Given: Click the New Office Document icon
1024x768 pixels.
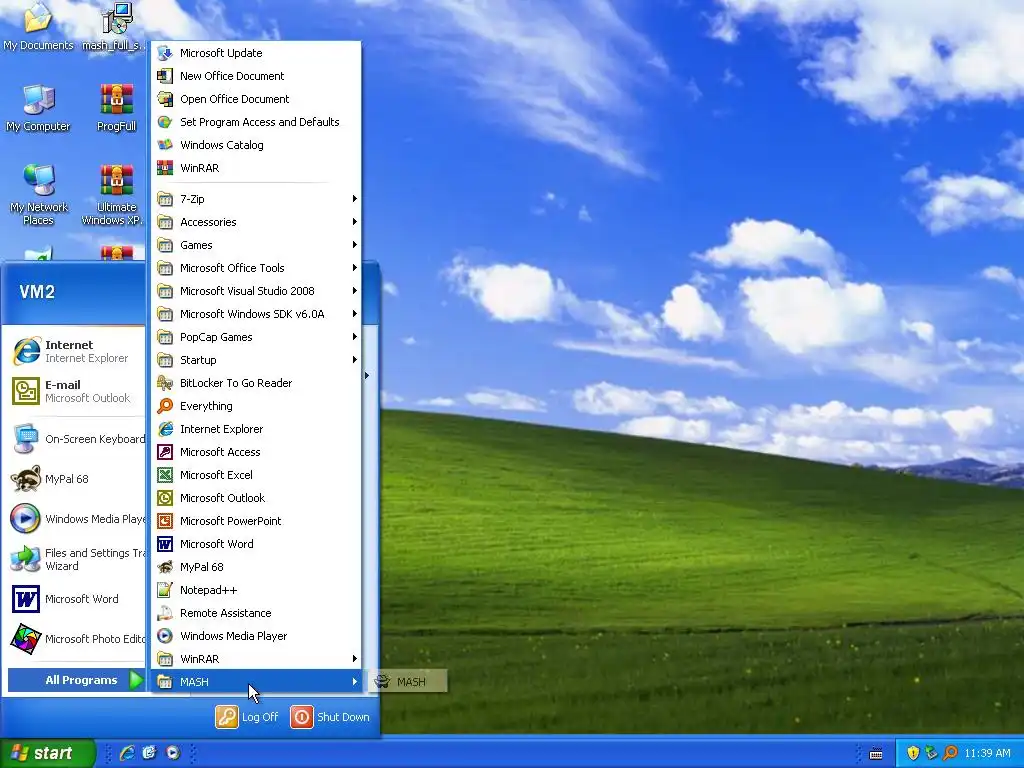Looking at the screenshot, I should 165,76.
